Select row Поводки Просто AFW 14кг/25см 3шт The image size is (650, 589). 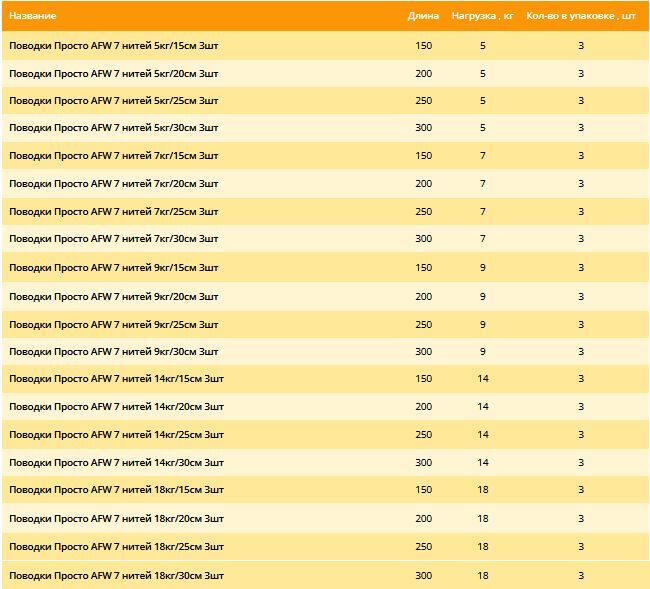325,434
